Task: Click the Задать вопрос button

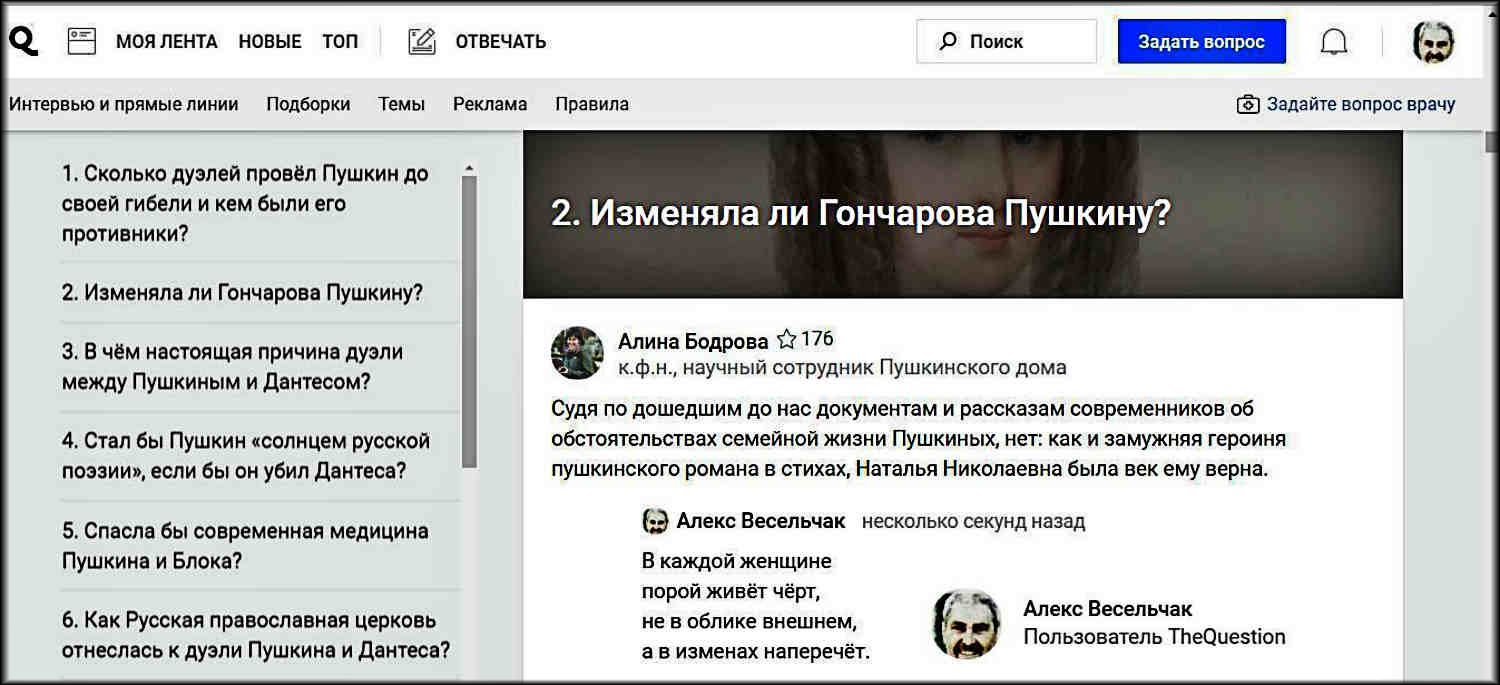Action: click(x=1201, y=42)
